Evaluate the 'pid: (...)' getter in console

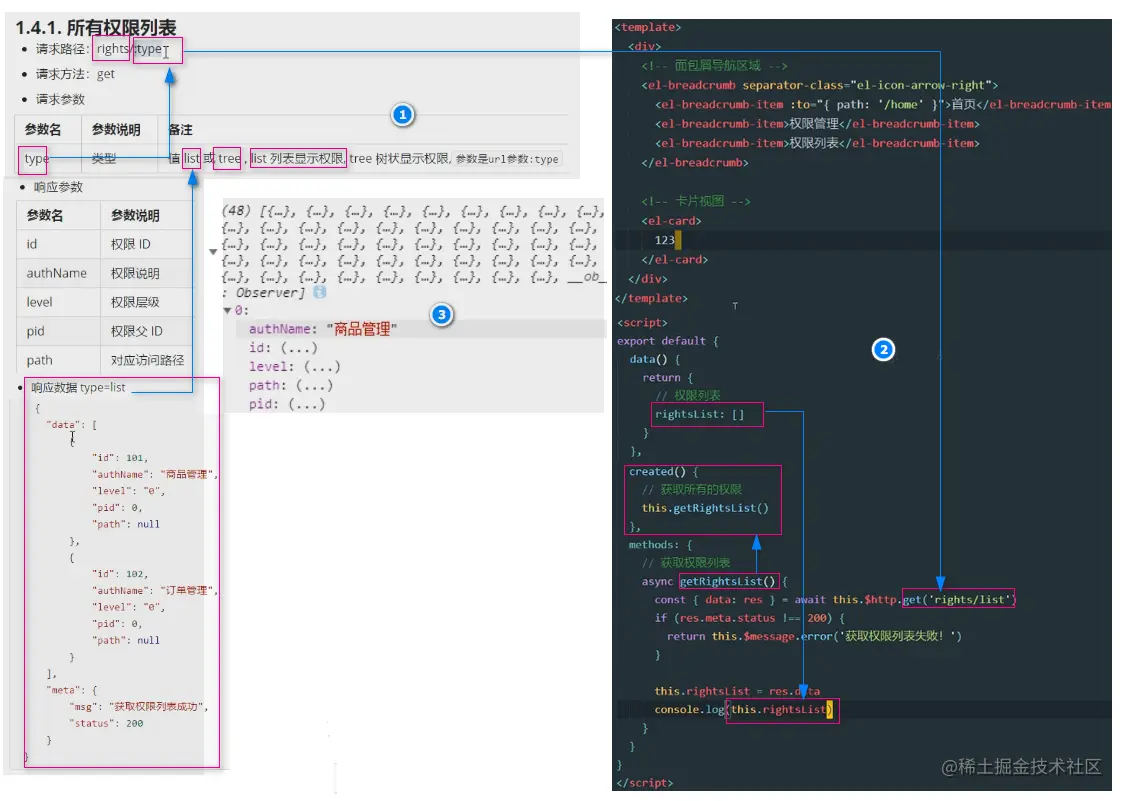[287, 404]
